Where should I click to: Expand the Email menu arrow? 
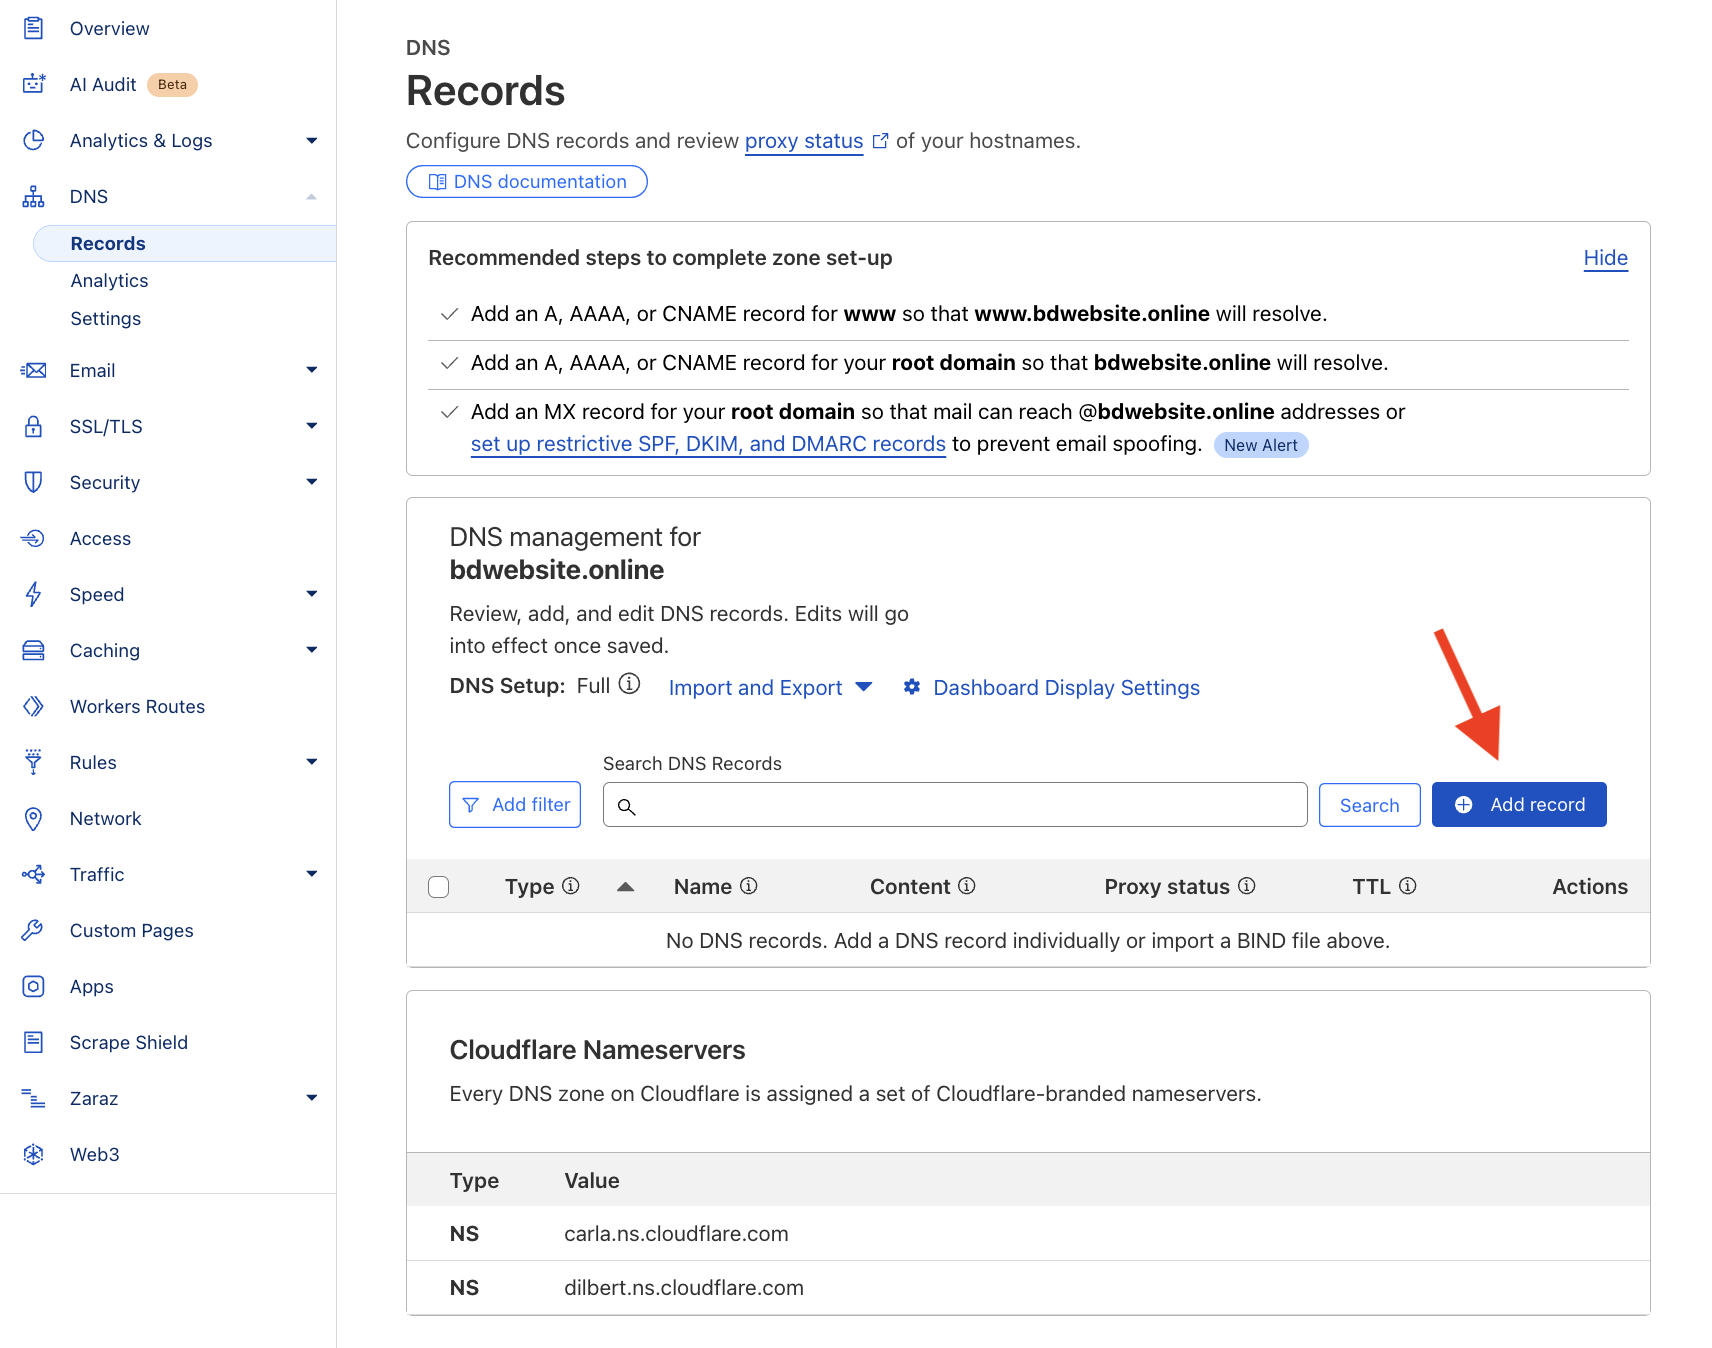(312, 370)
